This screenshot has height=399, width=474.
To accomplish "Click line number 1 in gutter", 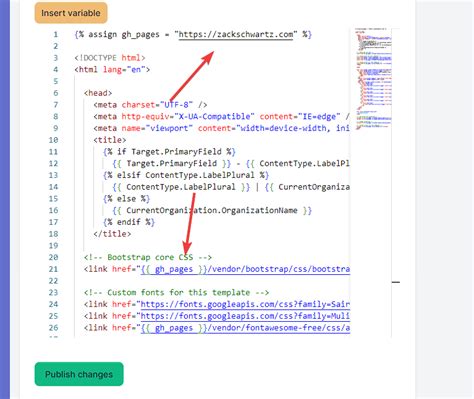I will point(56,34).
